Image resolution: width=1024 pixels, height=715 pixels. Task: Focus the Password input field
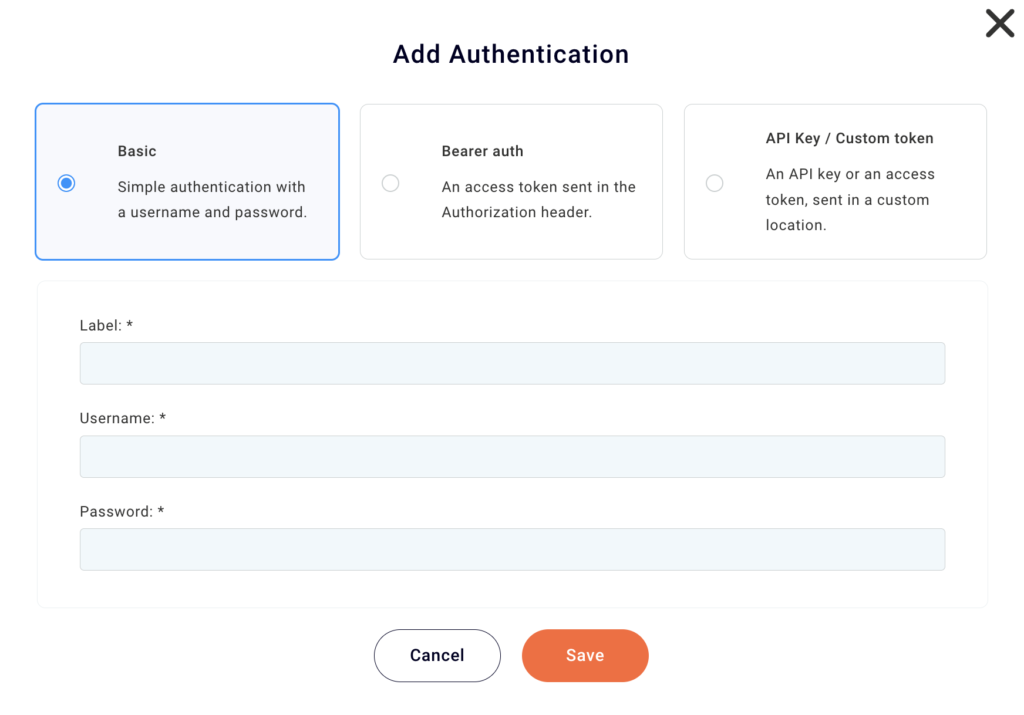pyautogui.click(x=512, y=549)
